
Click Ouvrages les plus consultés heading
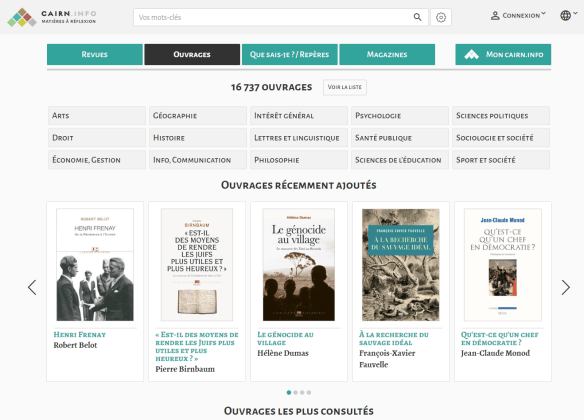299,411
